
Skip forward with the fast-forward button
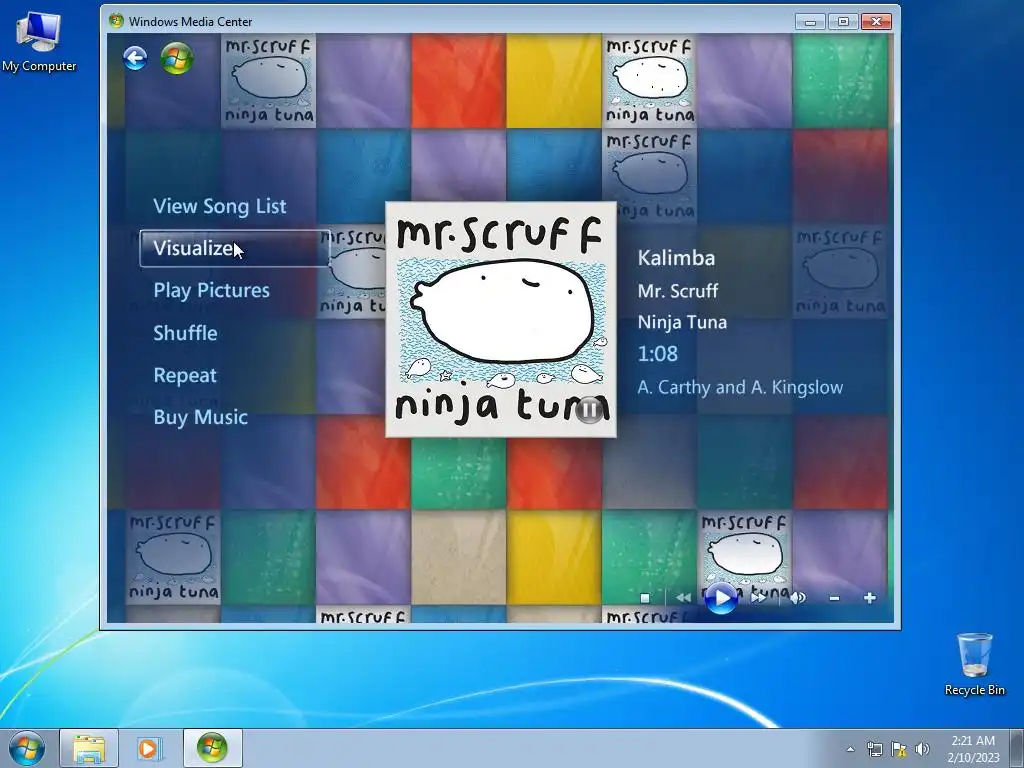(x=759, y=598)
